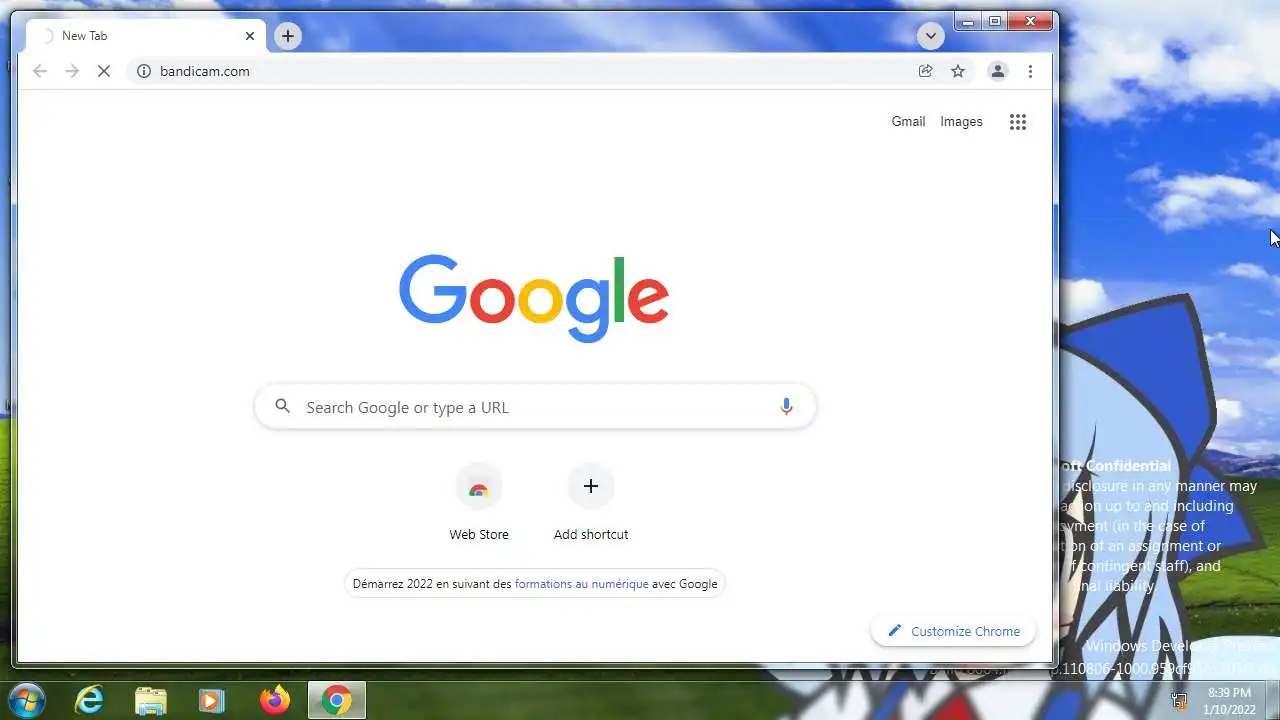Viewport: 1280px width, 720px height.
Task: Go forward using the forward arrow
Action: (x=72, y=71)
